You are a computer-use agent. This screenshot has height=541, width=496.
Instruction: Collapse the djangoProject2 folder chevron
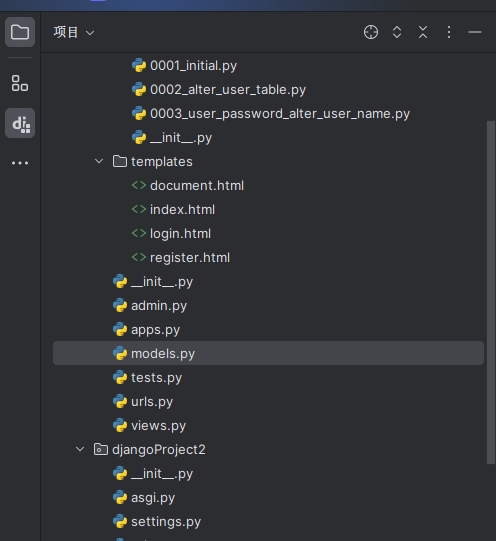click(80, 449)
